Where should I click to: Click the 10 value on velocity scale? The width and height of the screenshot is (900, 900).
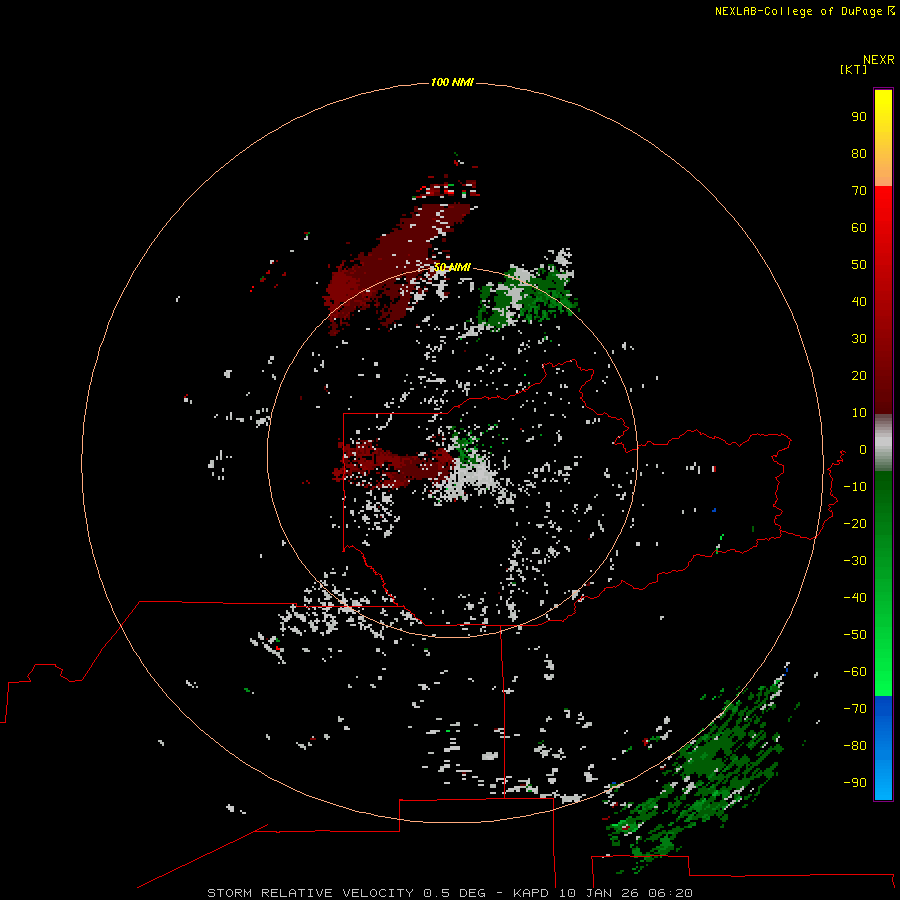tap(859, 413)
